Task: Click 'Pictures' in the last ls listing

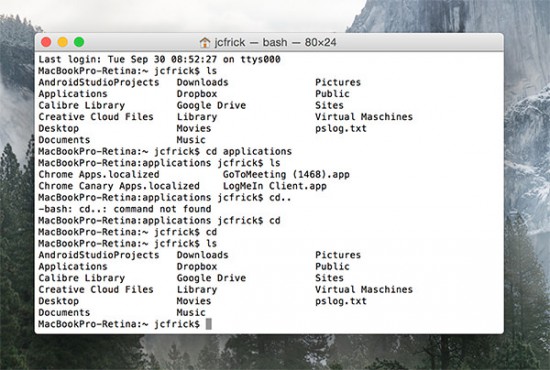Action: (x=338, y=255)
